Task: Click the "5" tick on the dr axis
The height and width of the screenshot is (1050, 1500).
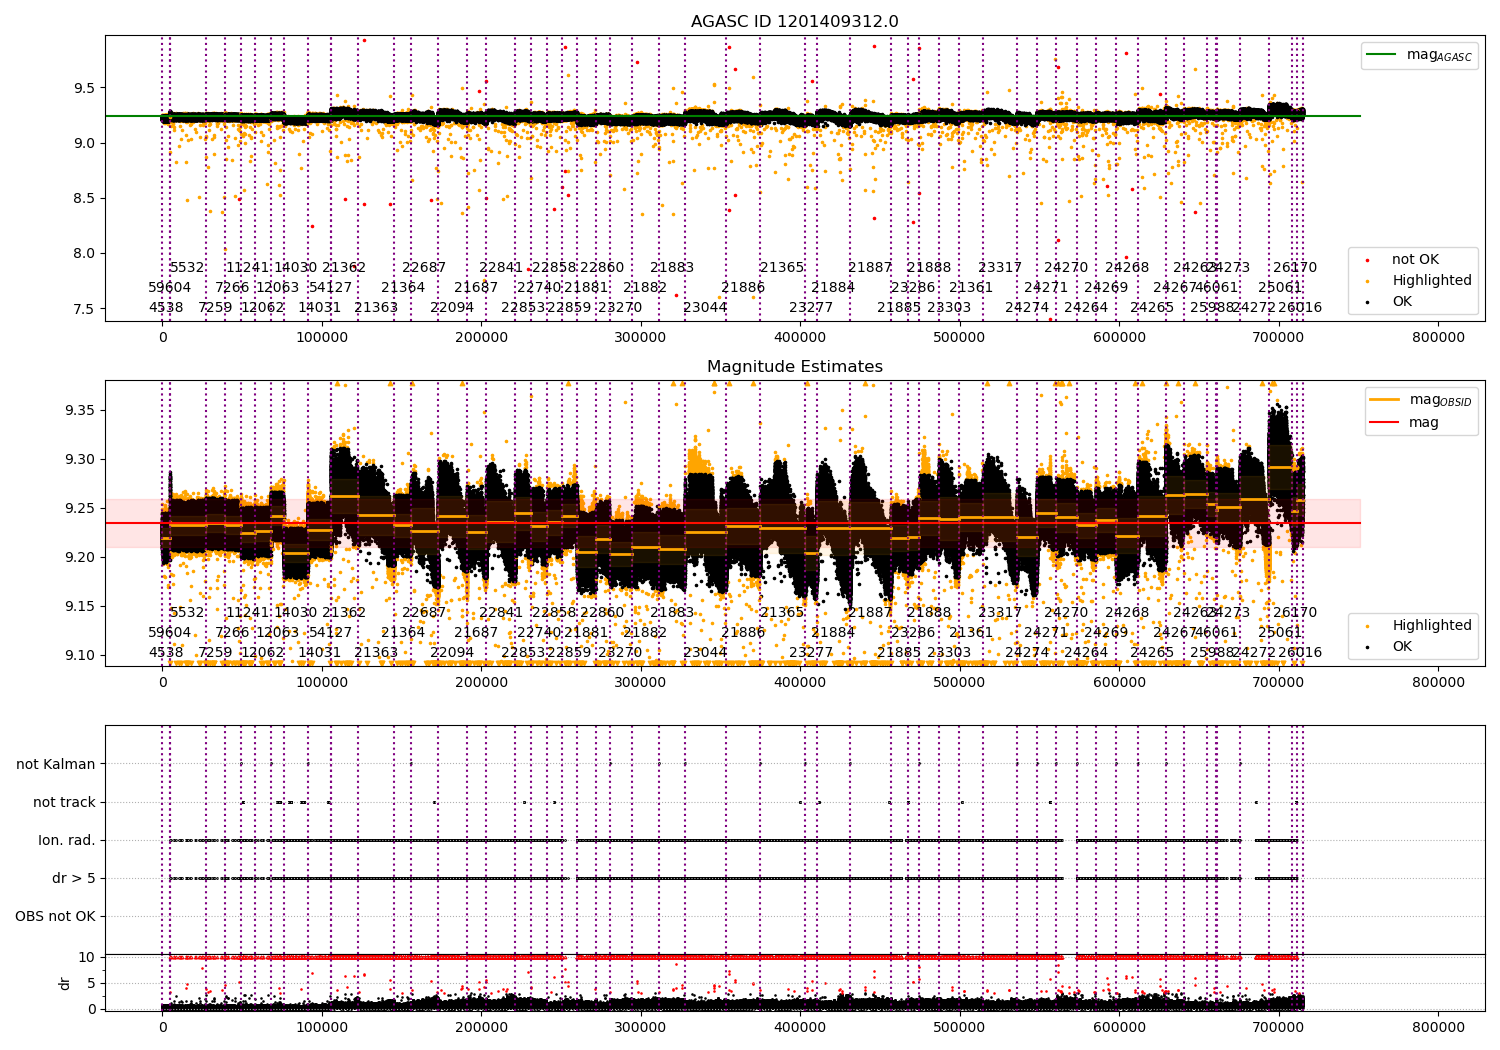Action: (92, 983)
